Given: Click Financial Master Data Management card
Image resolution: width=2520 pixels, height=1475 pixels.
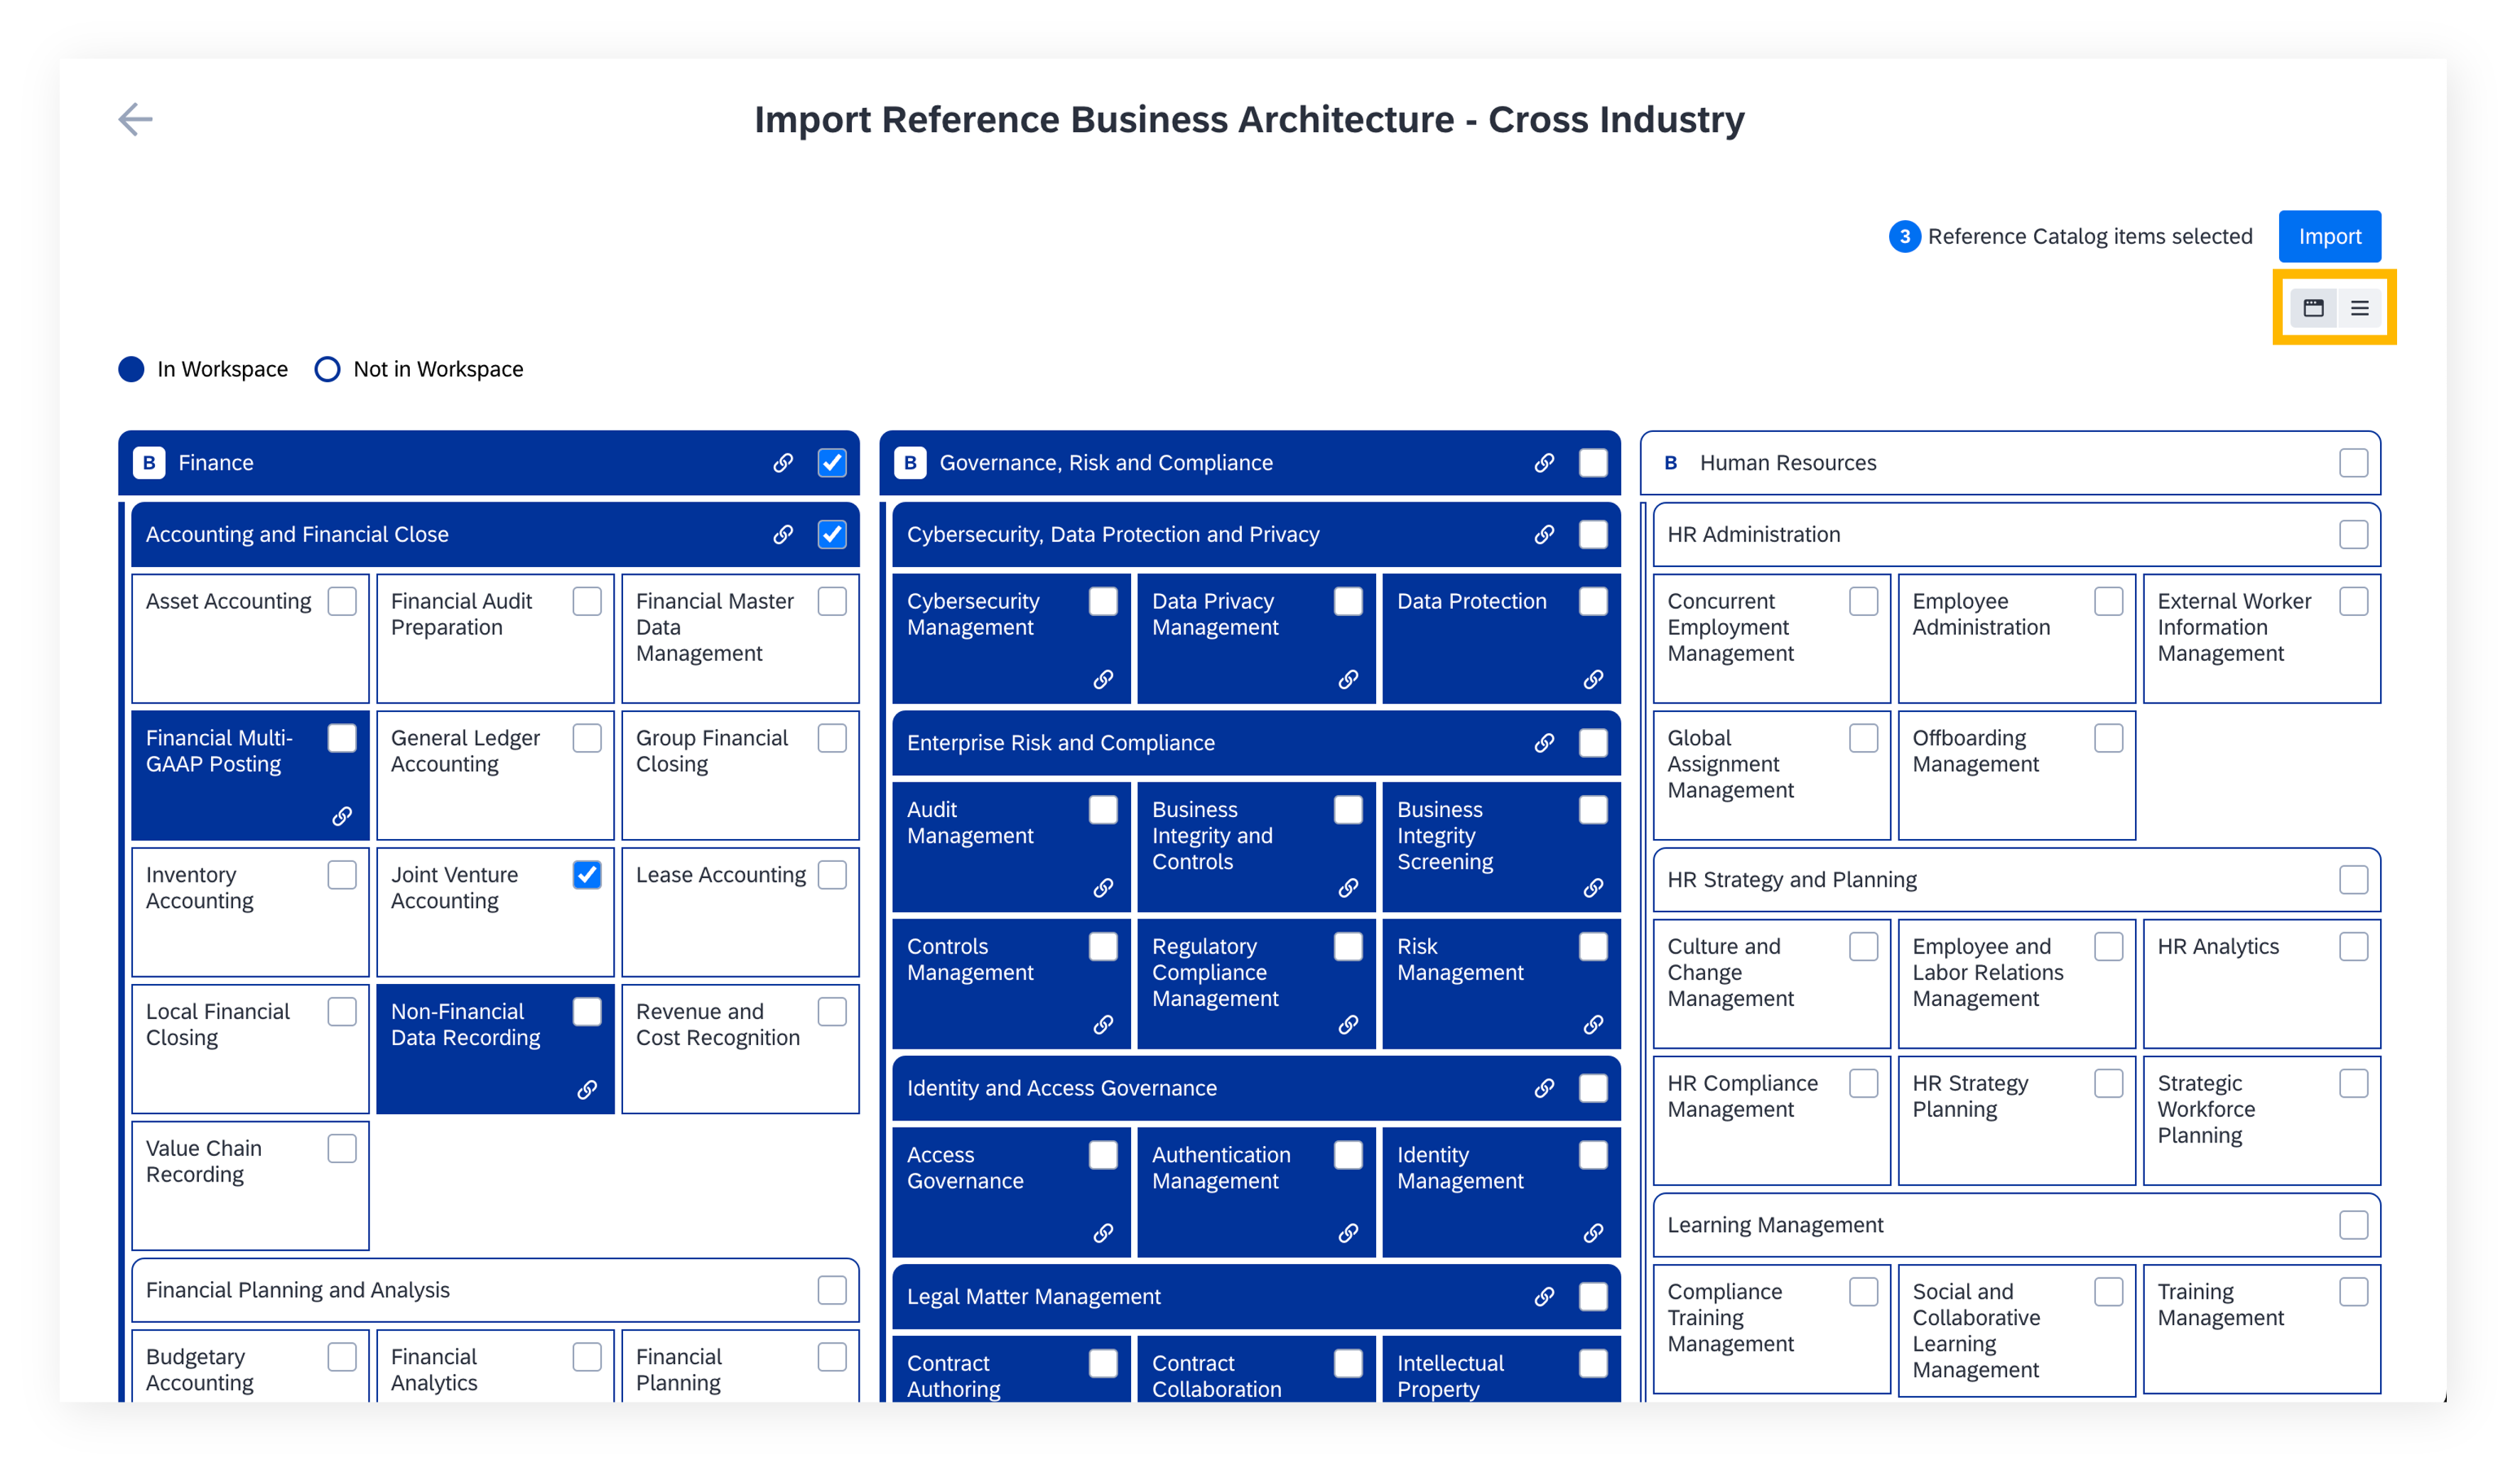Looking at the screenshot, I should point(740,638).
